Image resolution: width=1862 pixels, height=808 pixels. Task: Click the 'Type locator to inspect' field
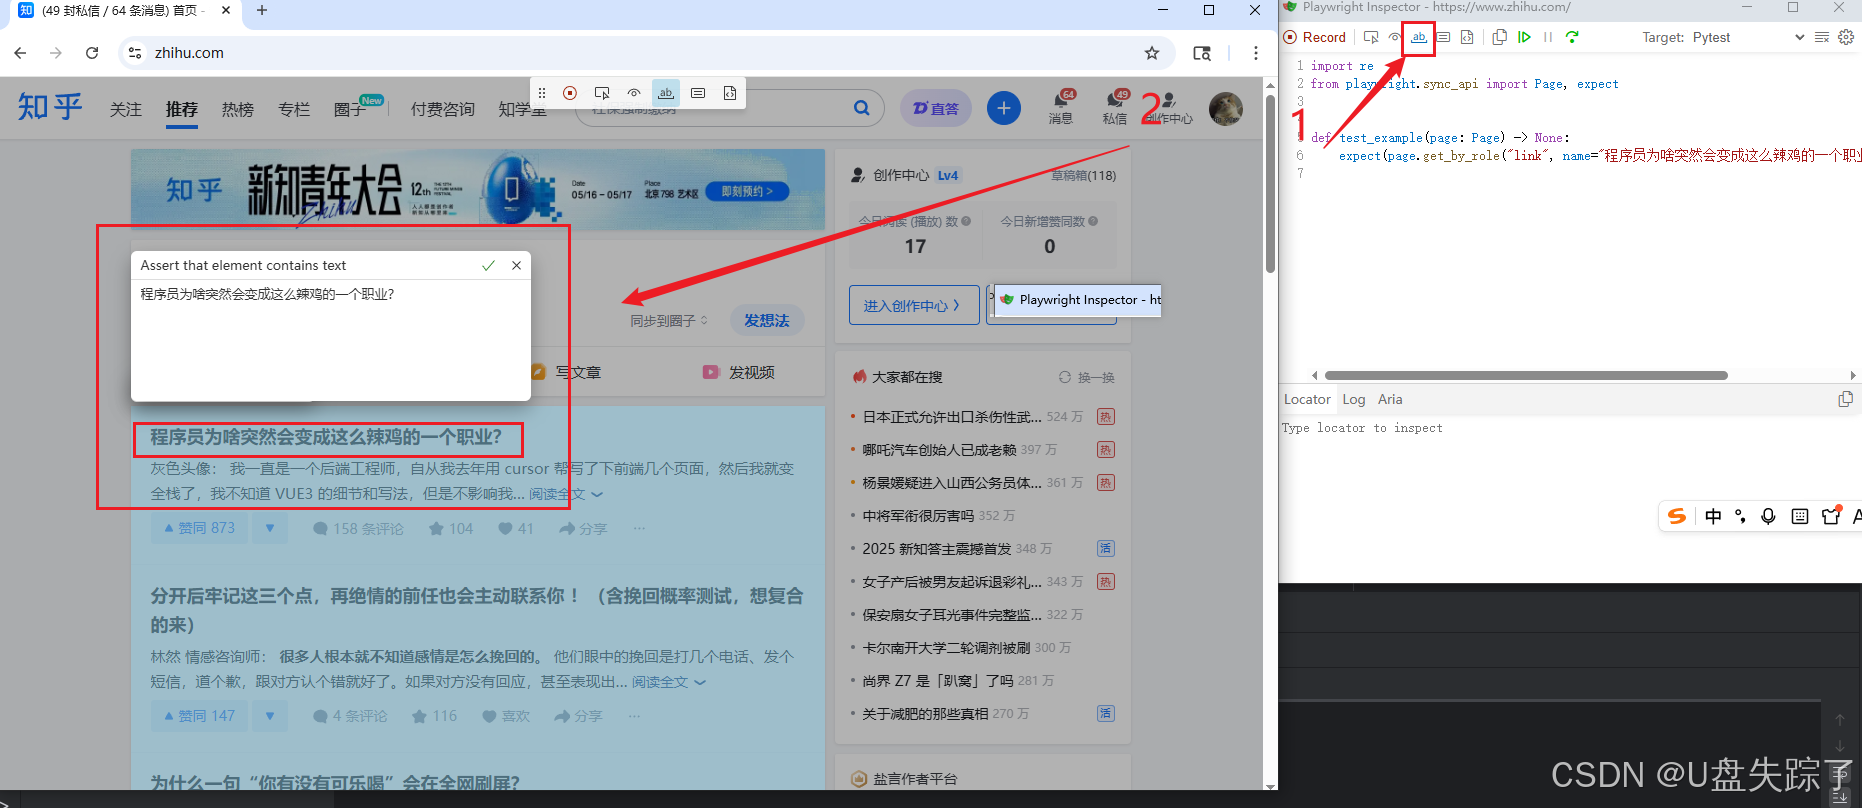pos(1568,428)
